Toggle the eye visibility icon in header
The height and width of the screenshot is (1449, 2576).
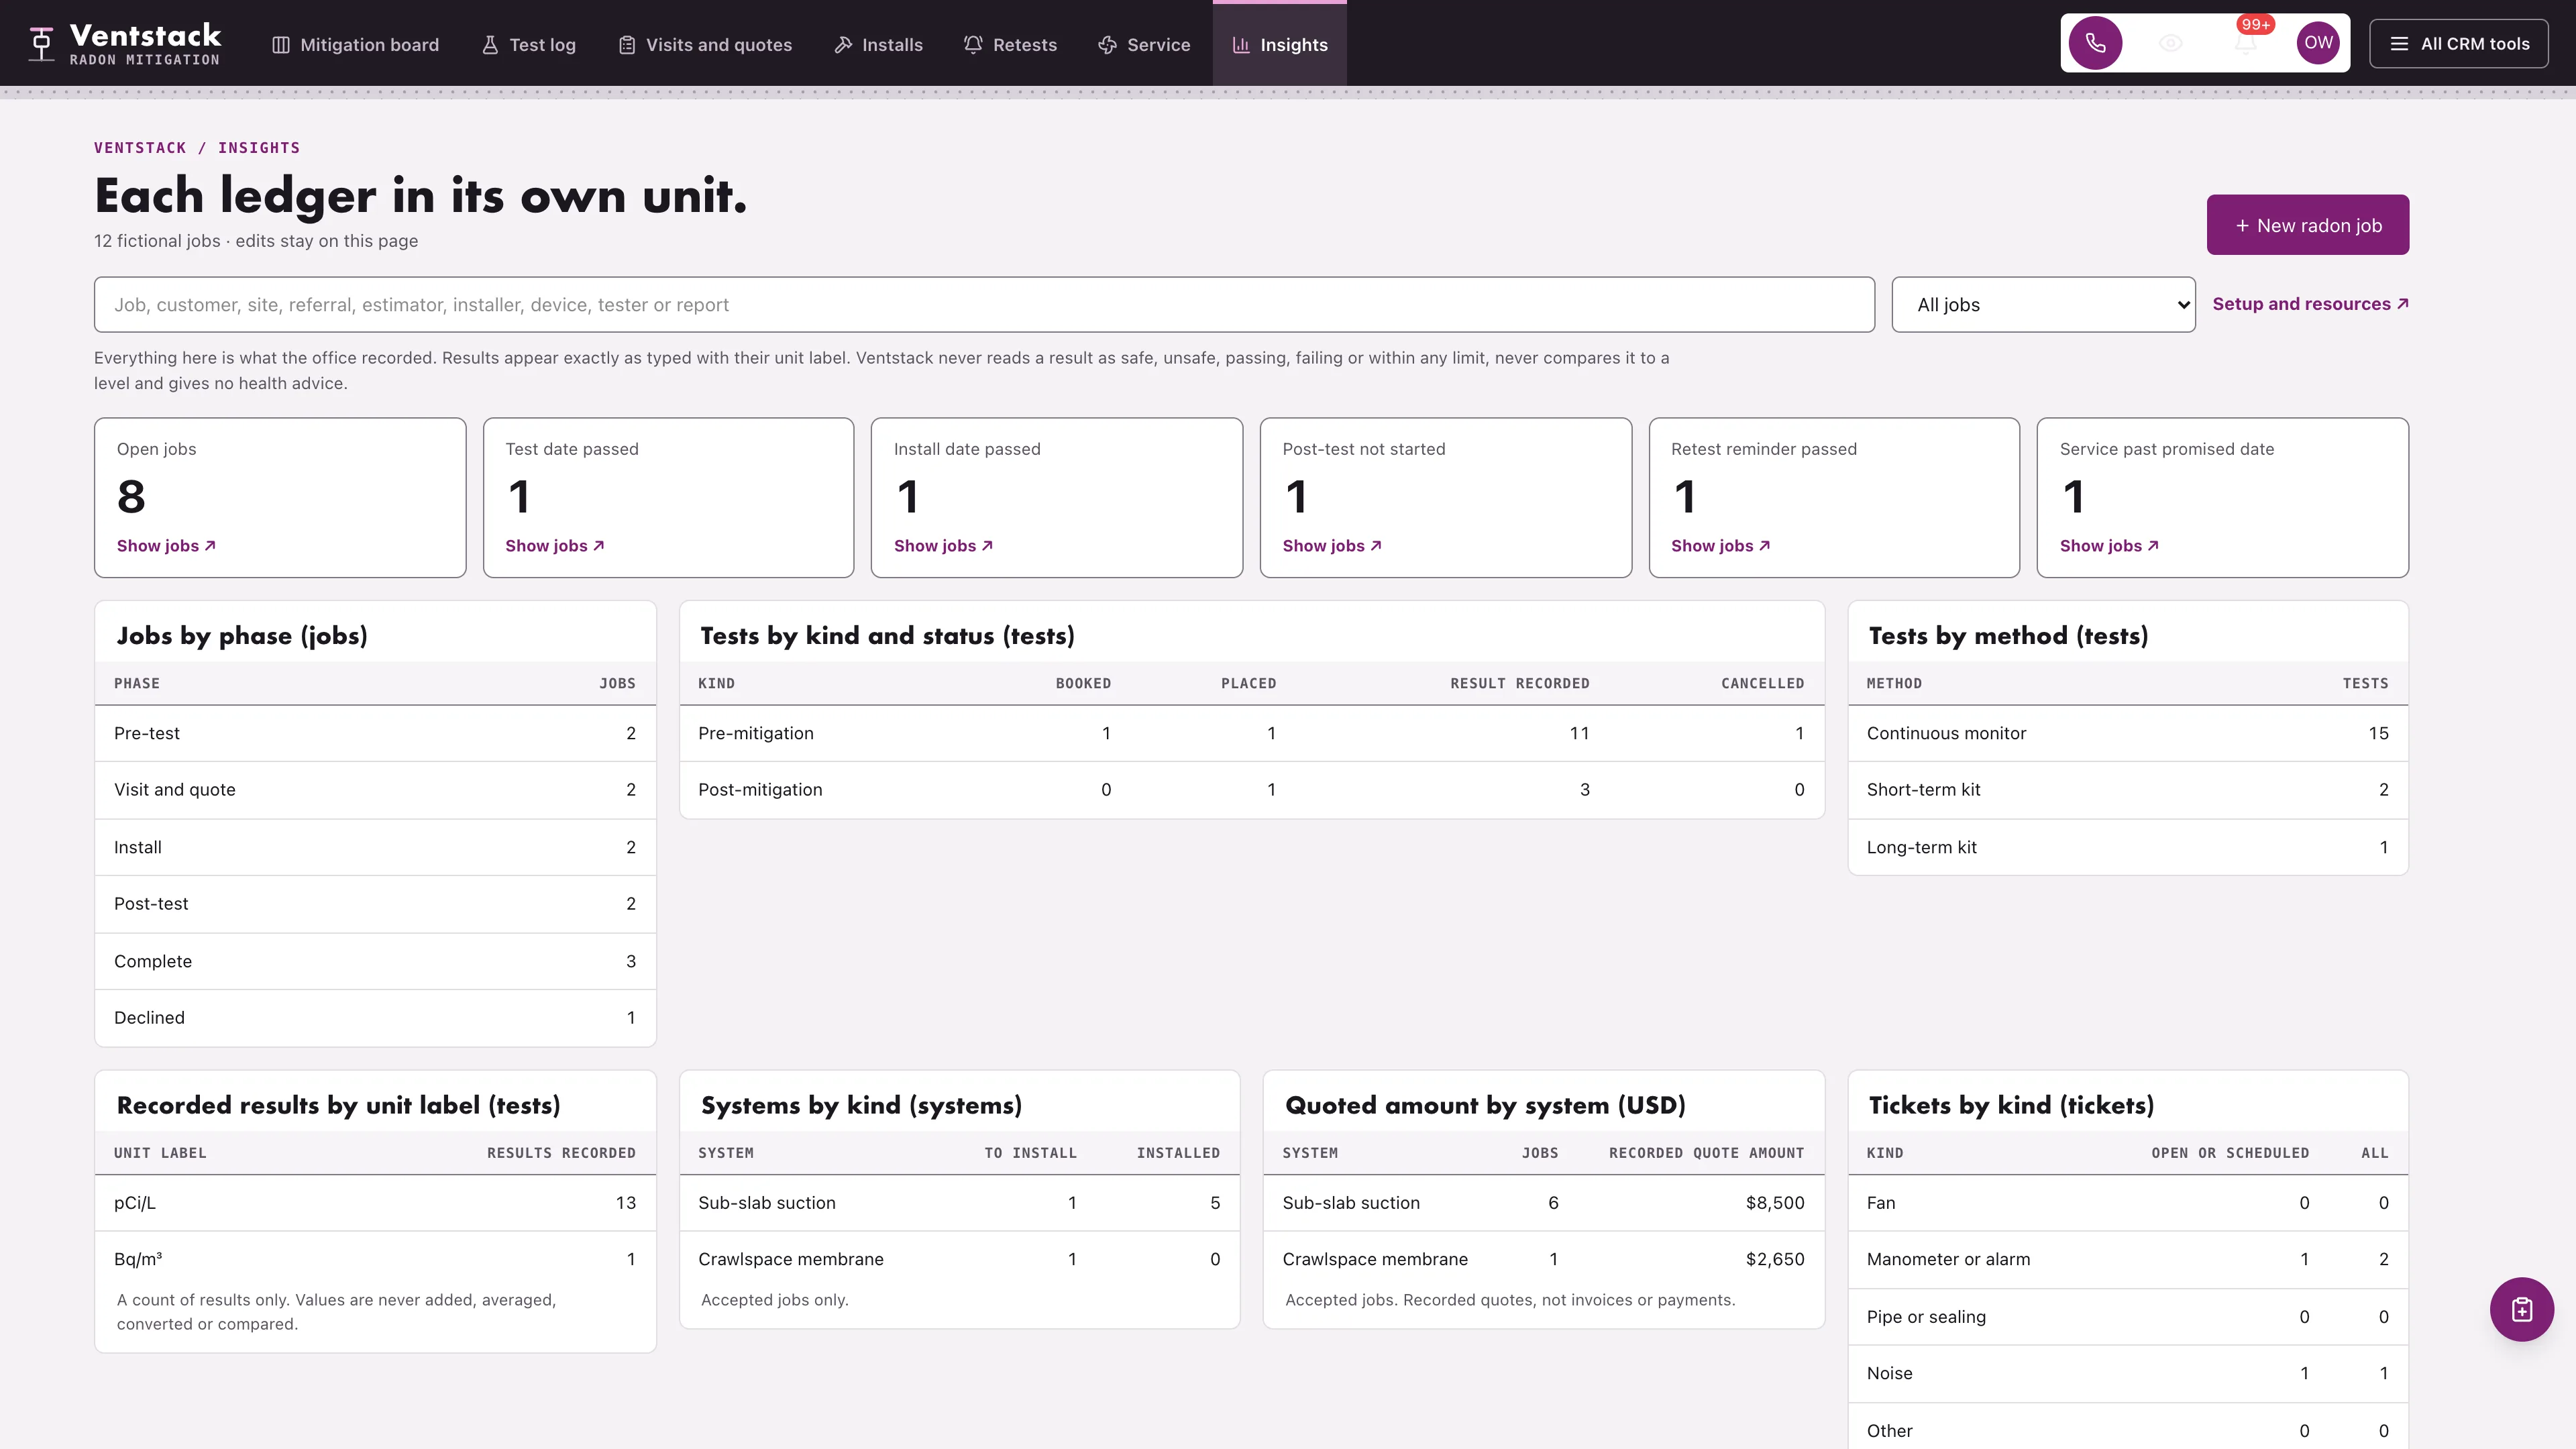(x=2170, y=43)
